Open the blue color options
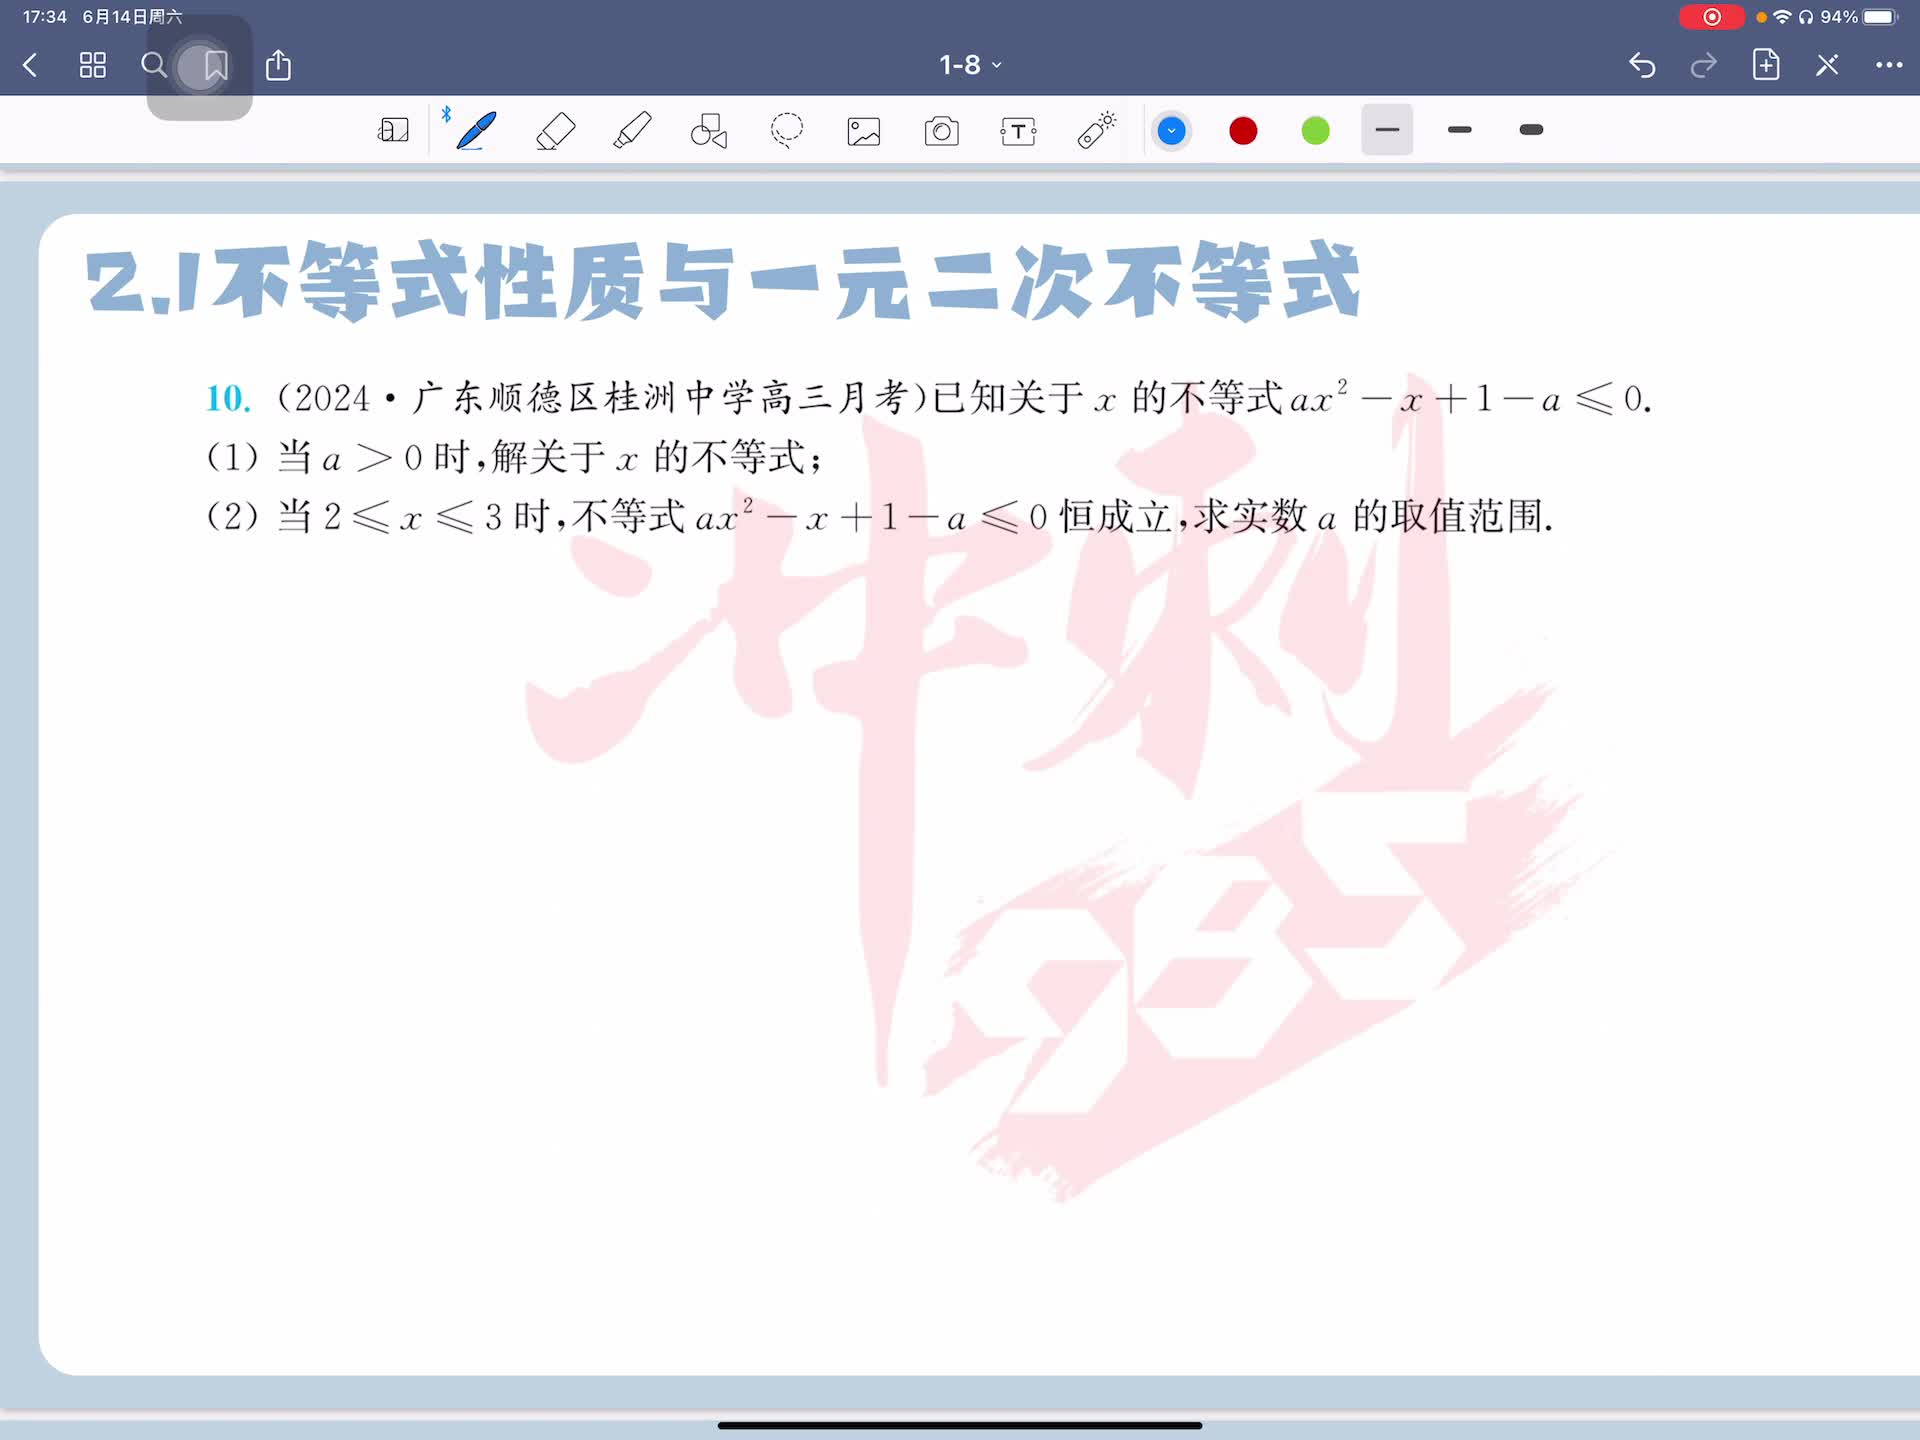This screenshot has height=1440, width=1920. [1171, 131]
